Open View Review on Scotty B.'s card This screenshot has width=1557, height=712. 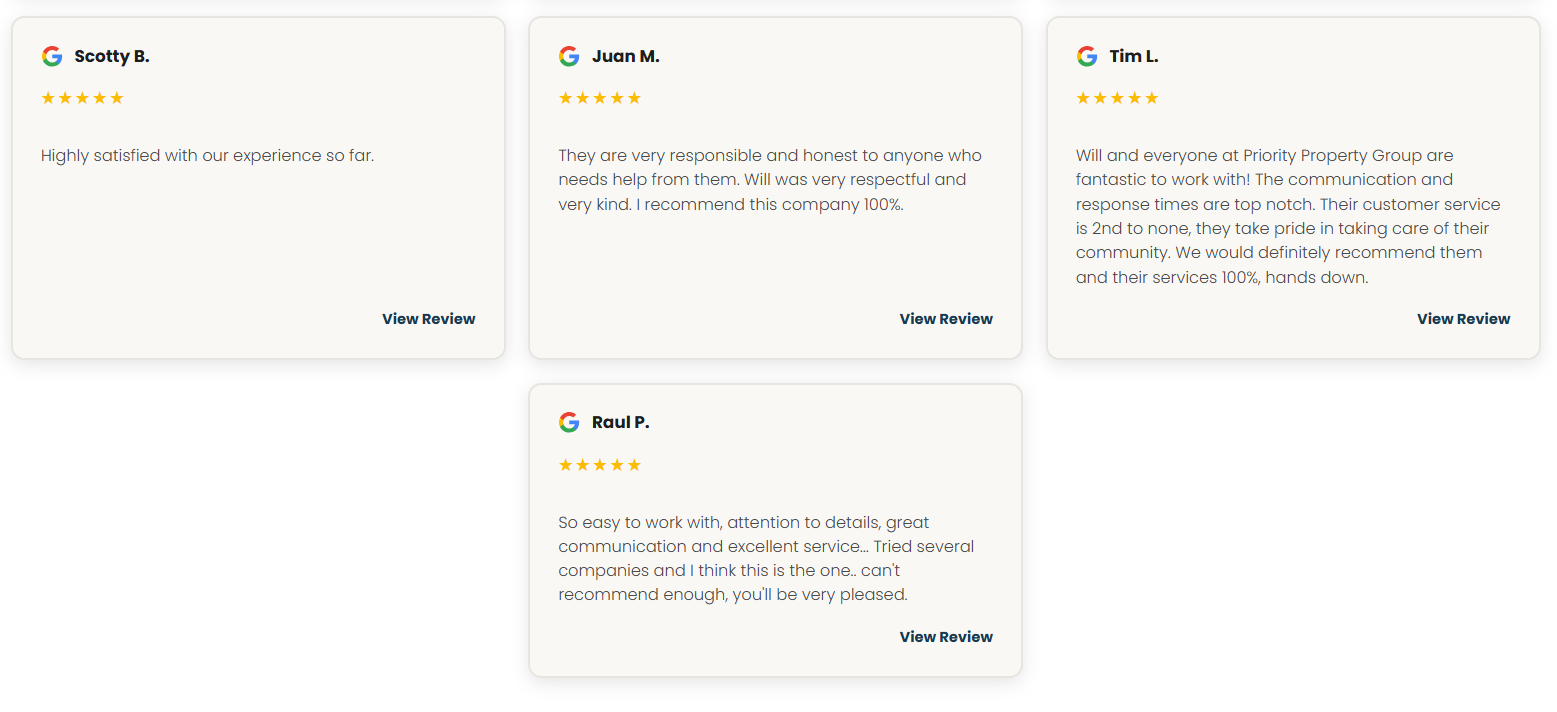click(x=428, y=319)
